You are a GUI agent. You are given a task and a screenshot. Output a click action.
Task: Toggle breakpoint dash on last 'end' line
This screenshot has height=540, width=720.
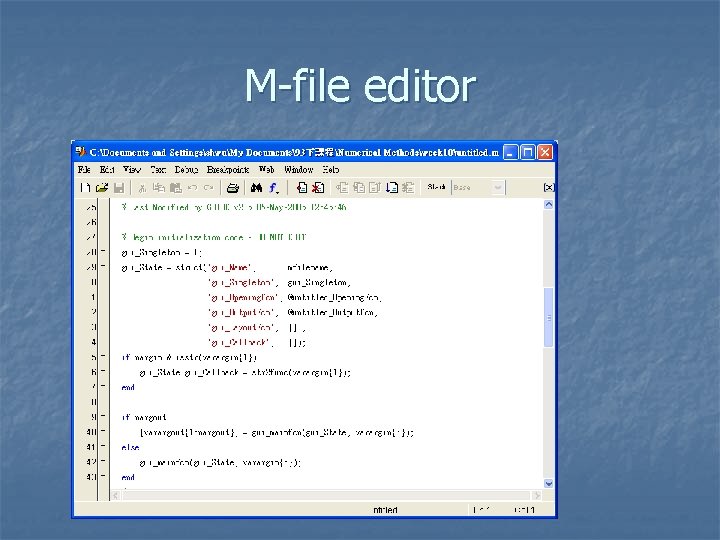103,477
